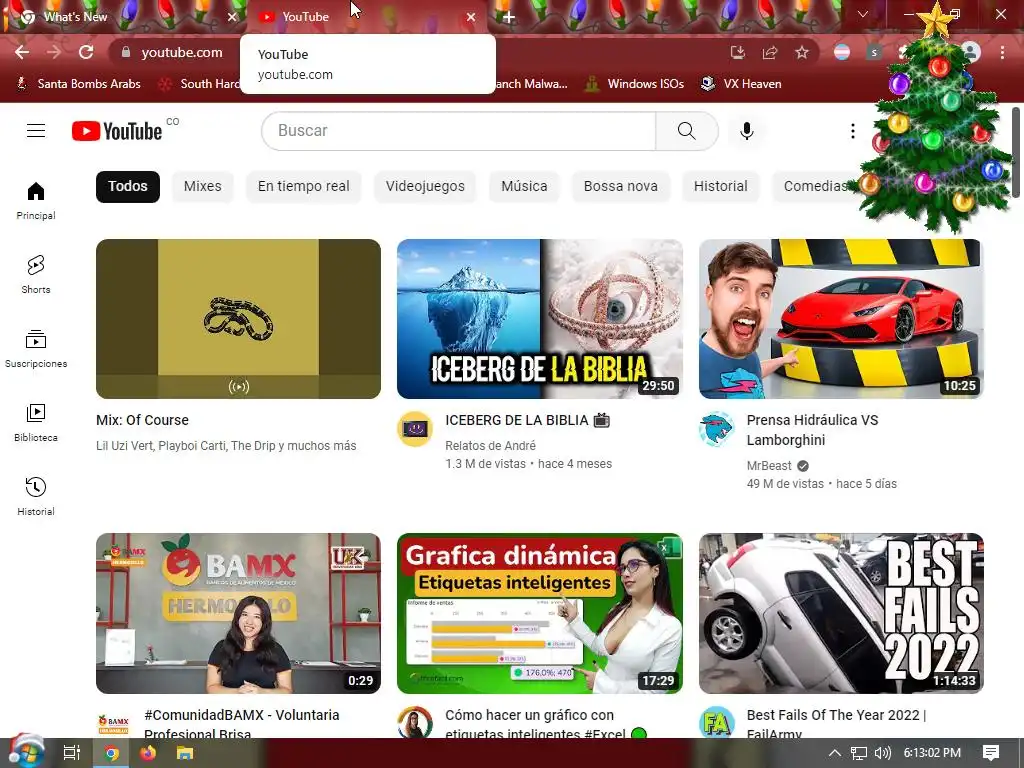Open volume control in system tray
The image size is (1024, 768).
[883, 753]
